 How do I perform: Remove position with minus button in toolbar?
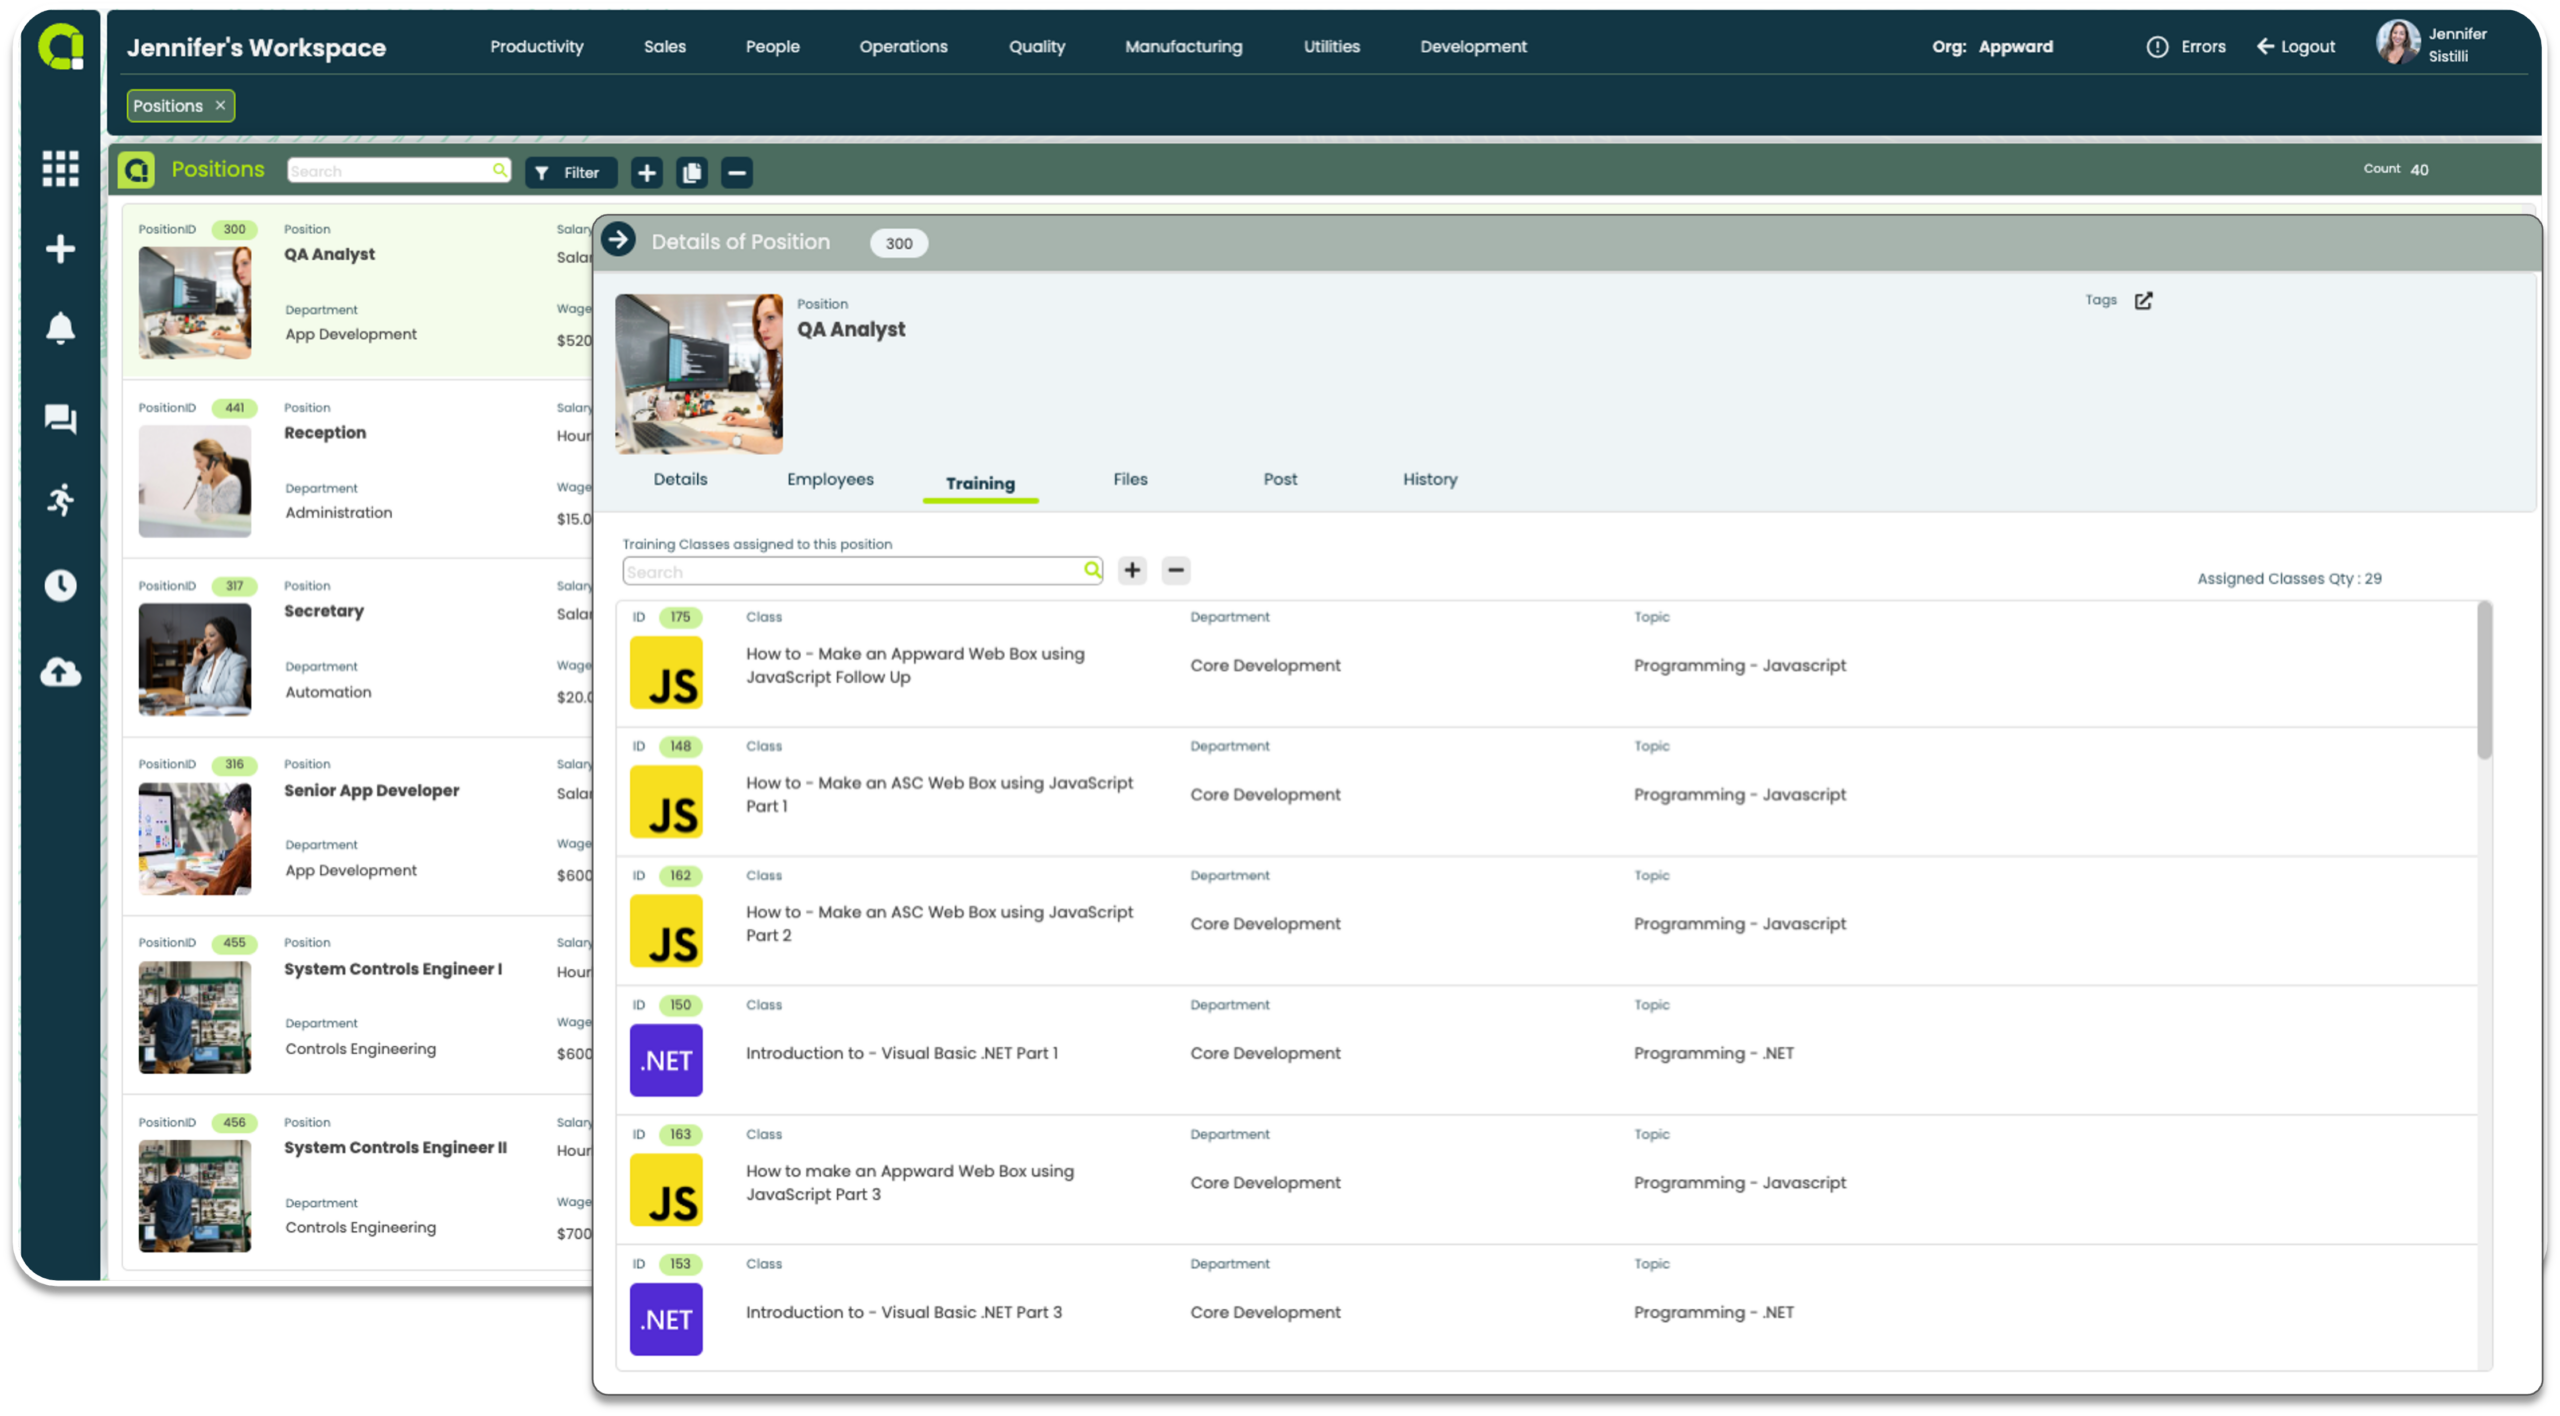[x=737, y=172]
